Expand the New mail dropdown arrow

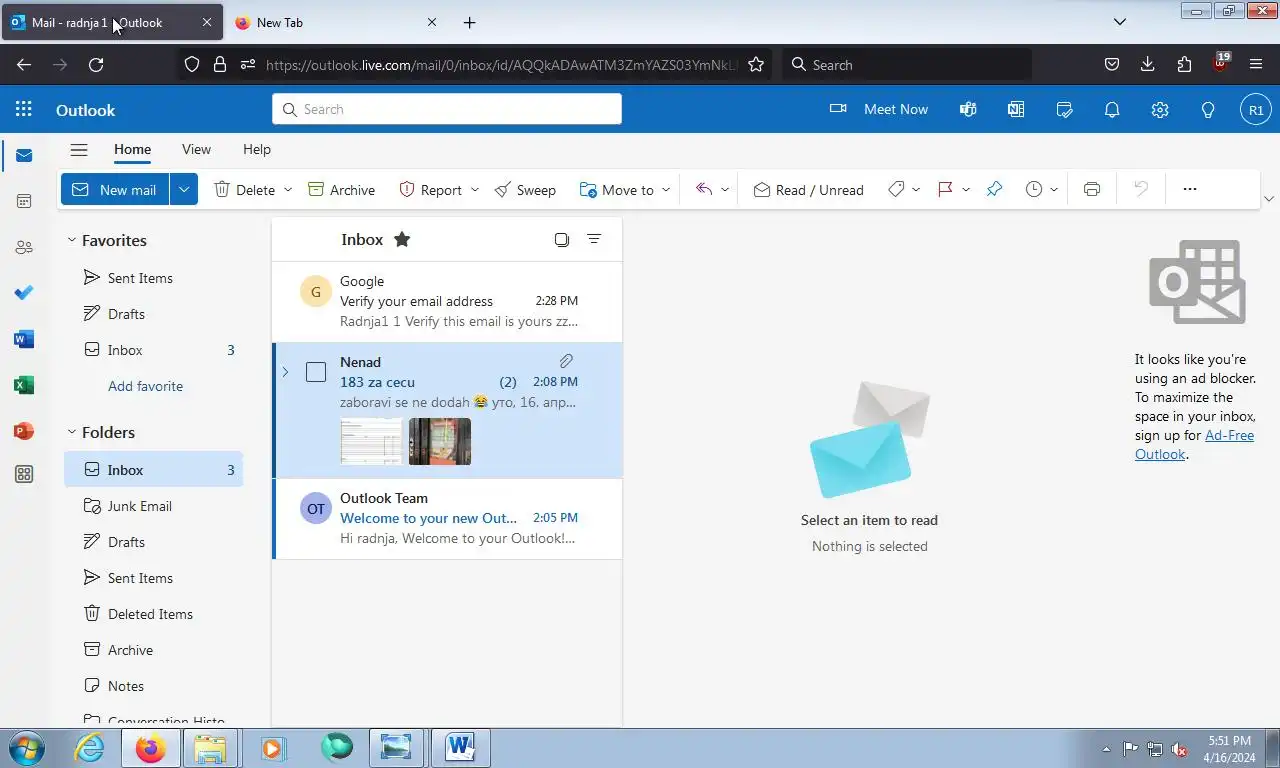pyautogui.click(x=184, y=189)
